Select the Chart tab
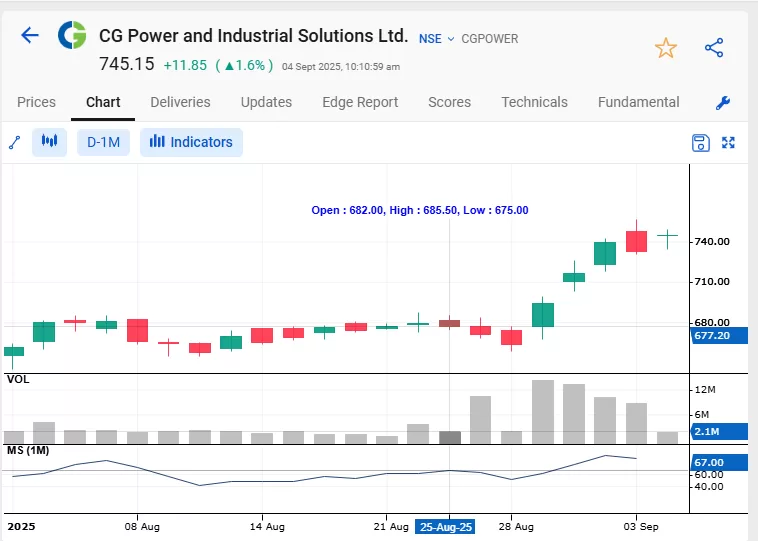758x541 pixels. tap(103, 102)
